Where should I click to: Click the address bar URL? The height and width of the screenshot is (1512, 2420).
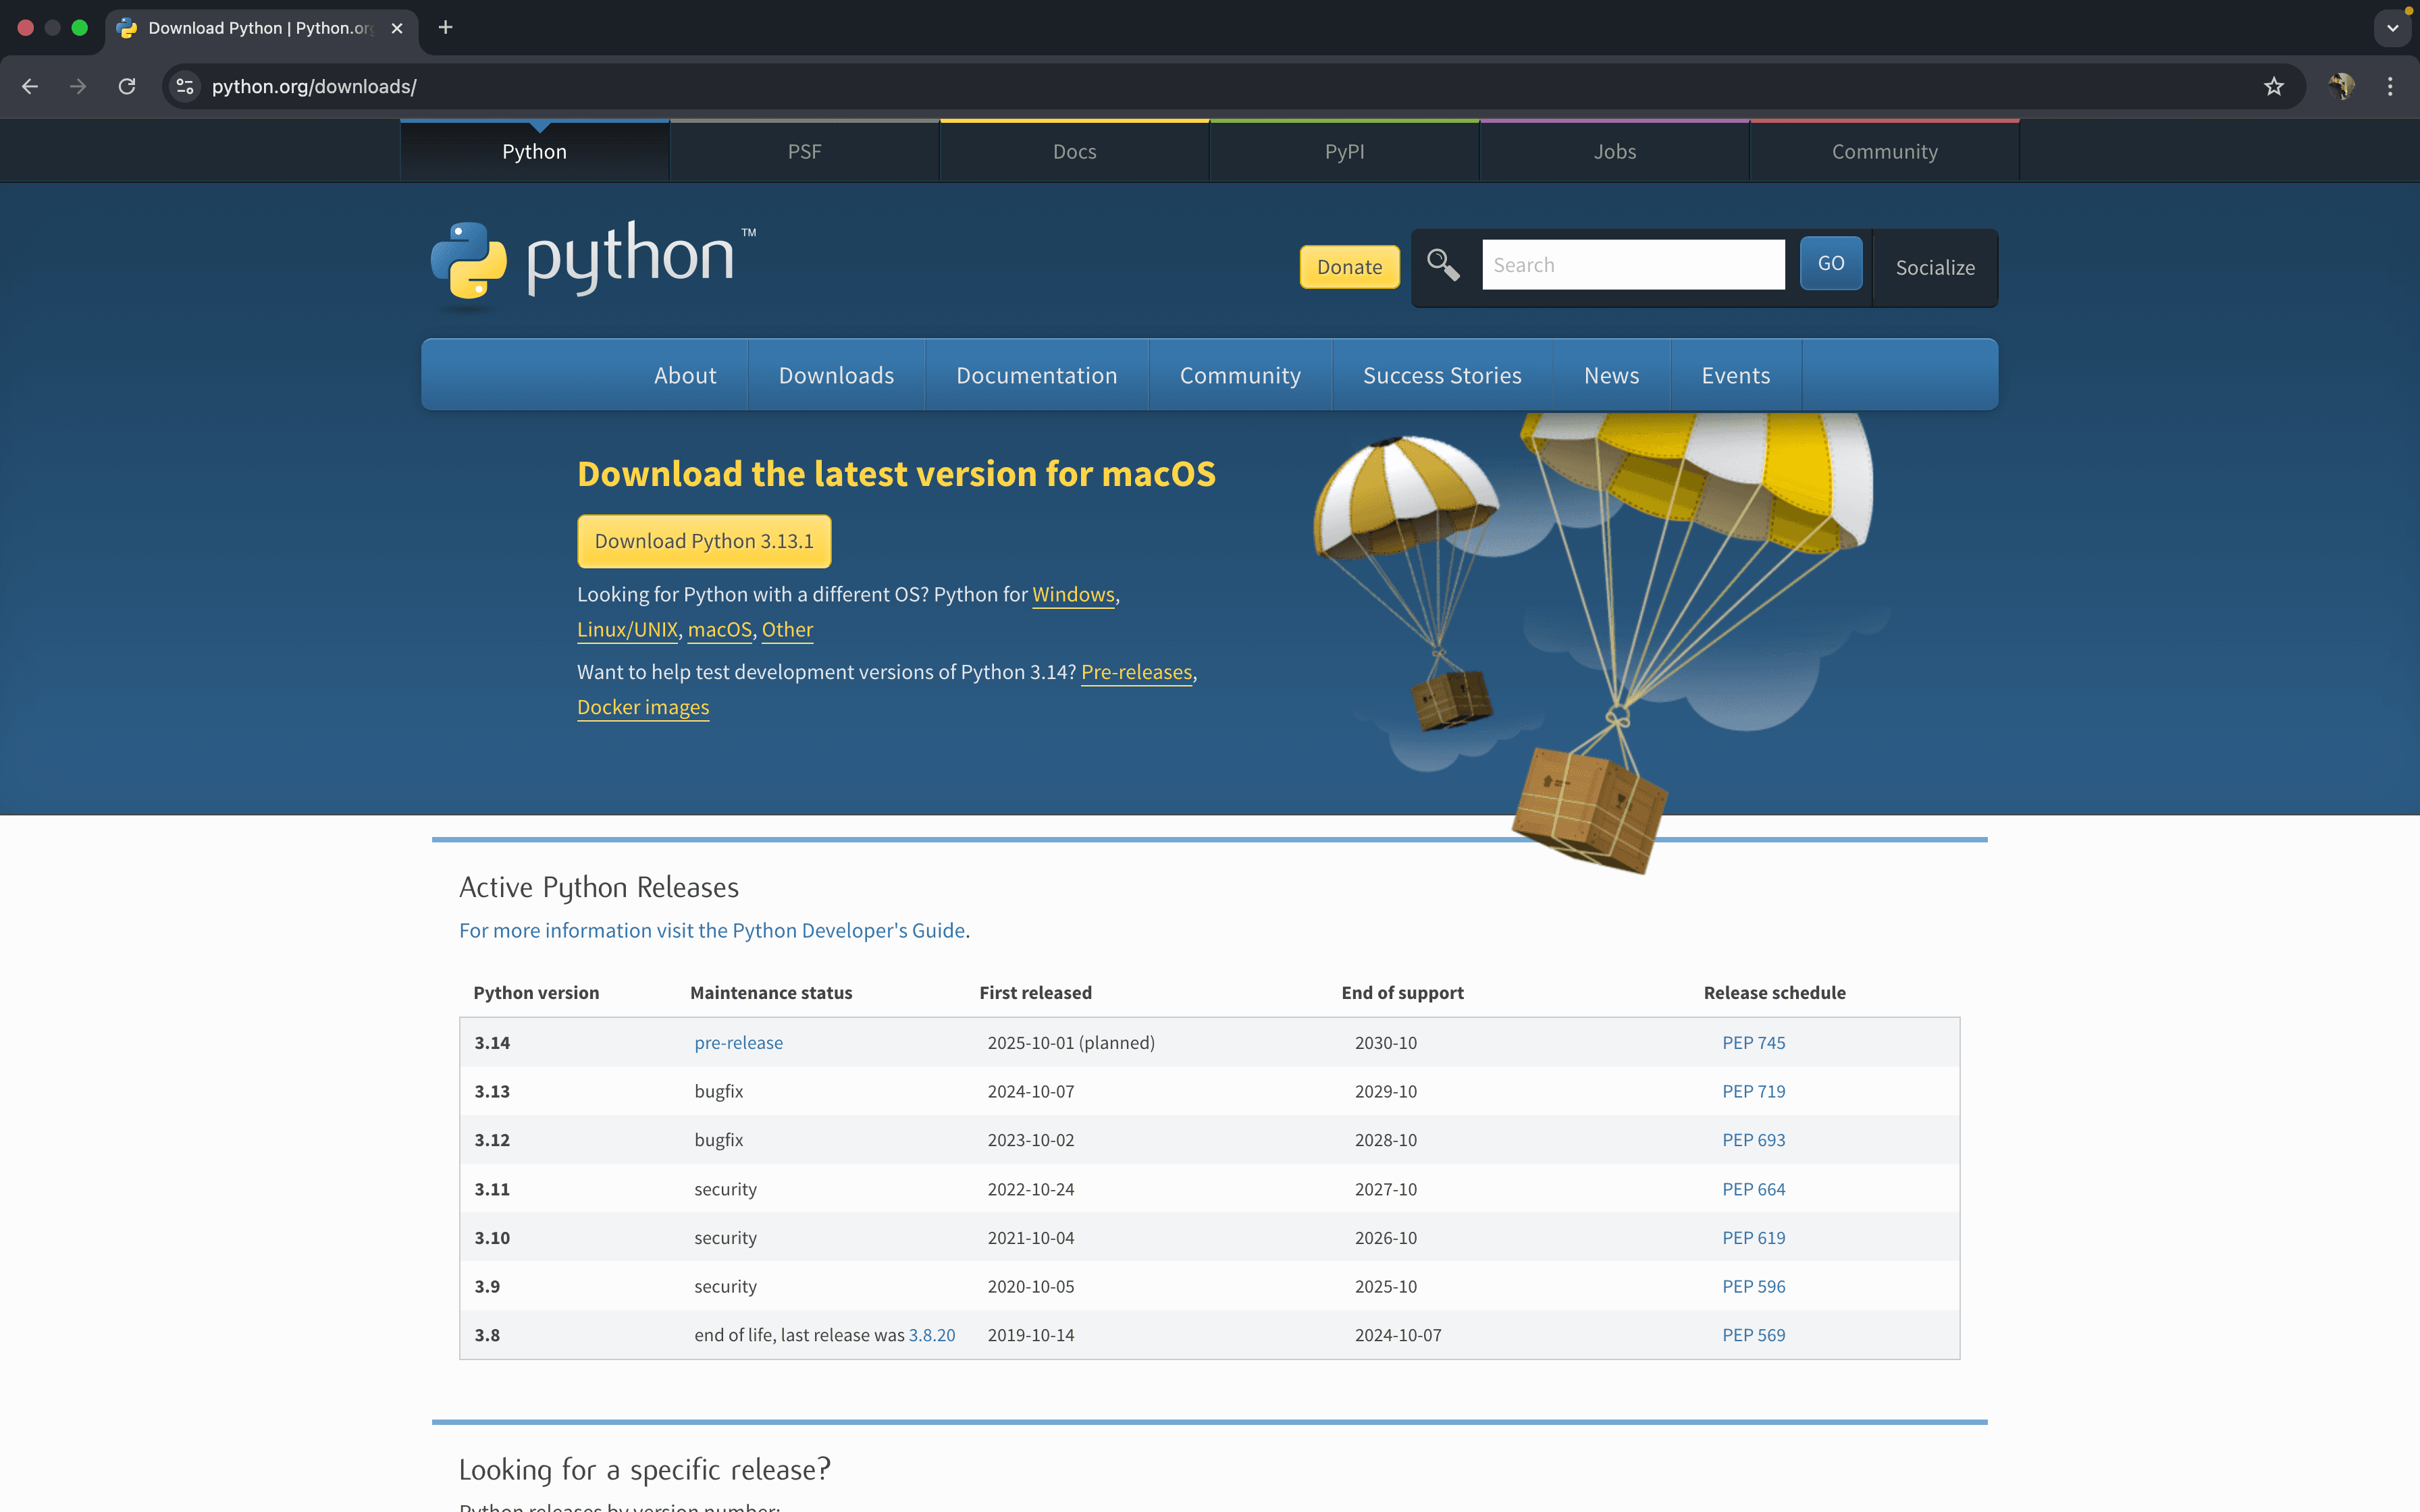(314, 87)
